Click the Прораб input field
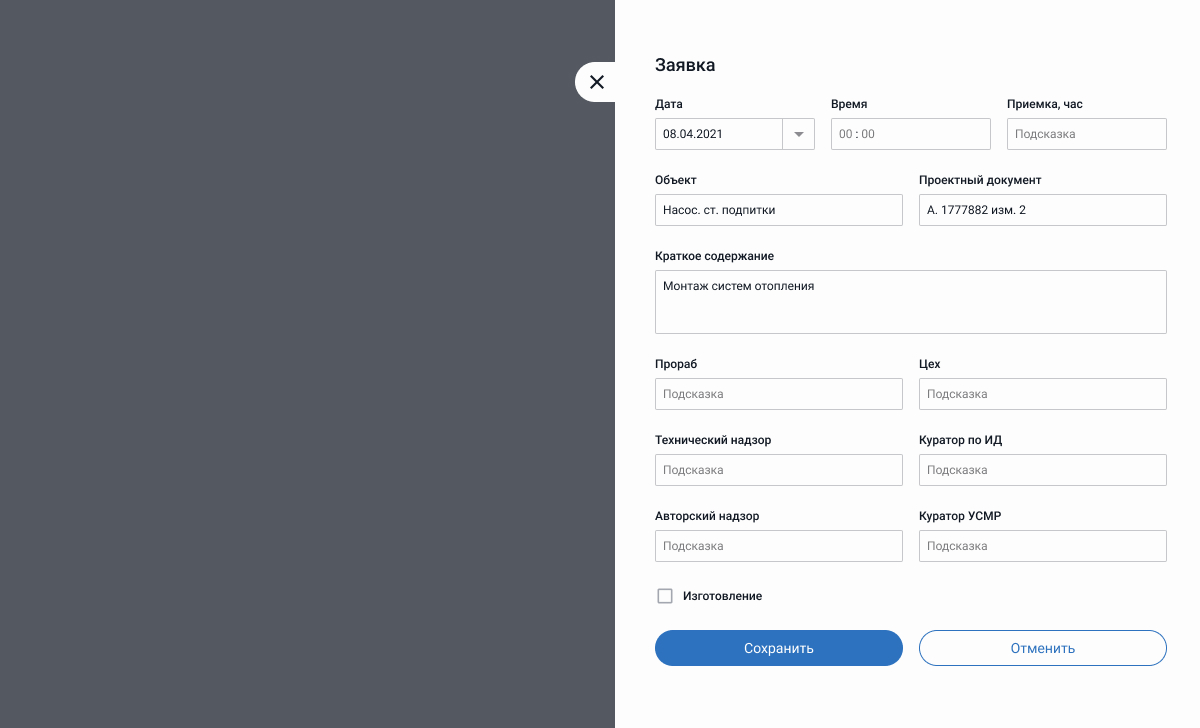The image size is (1200, 728). [x=778, y=394]
